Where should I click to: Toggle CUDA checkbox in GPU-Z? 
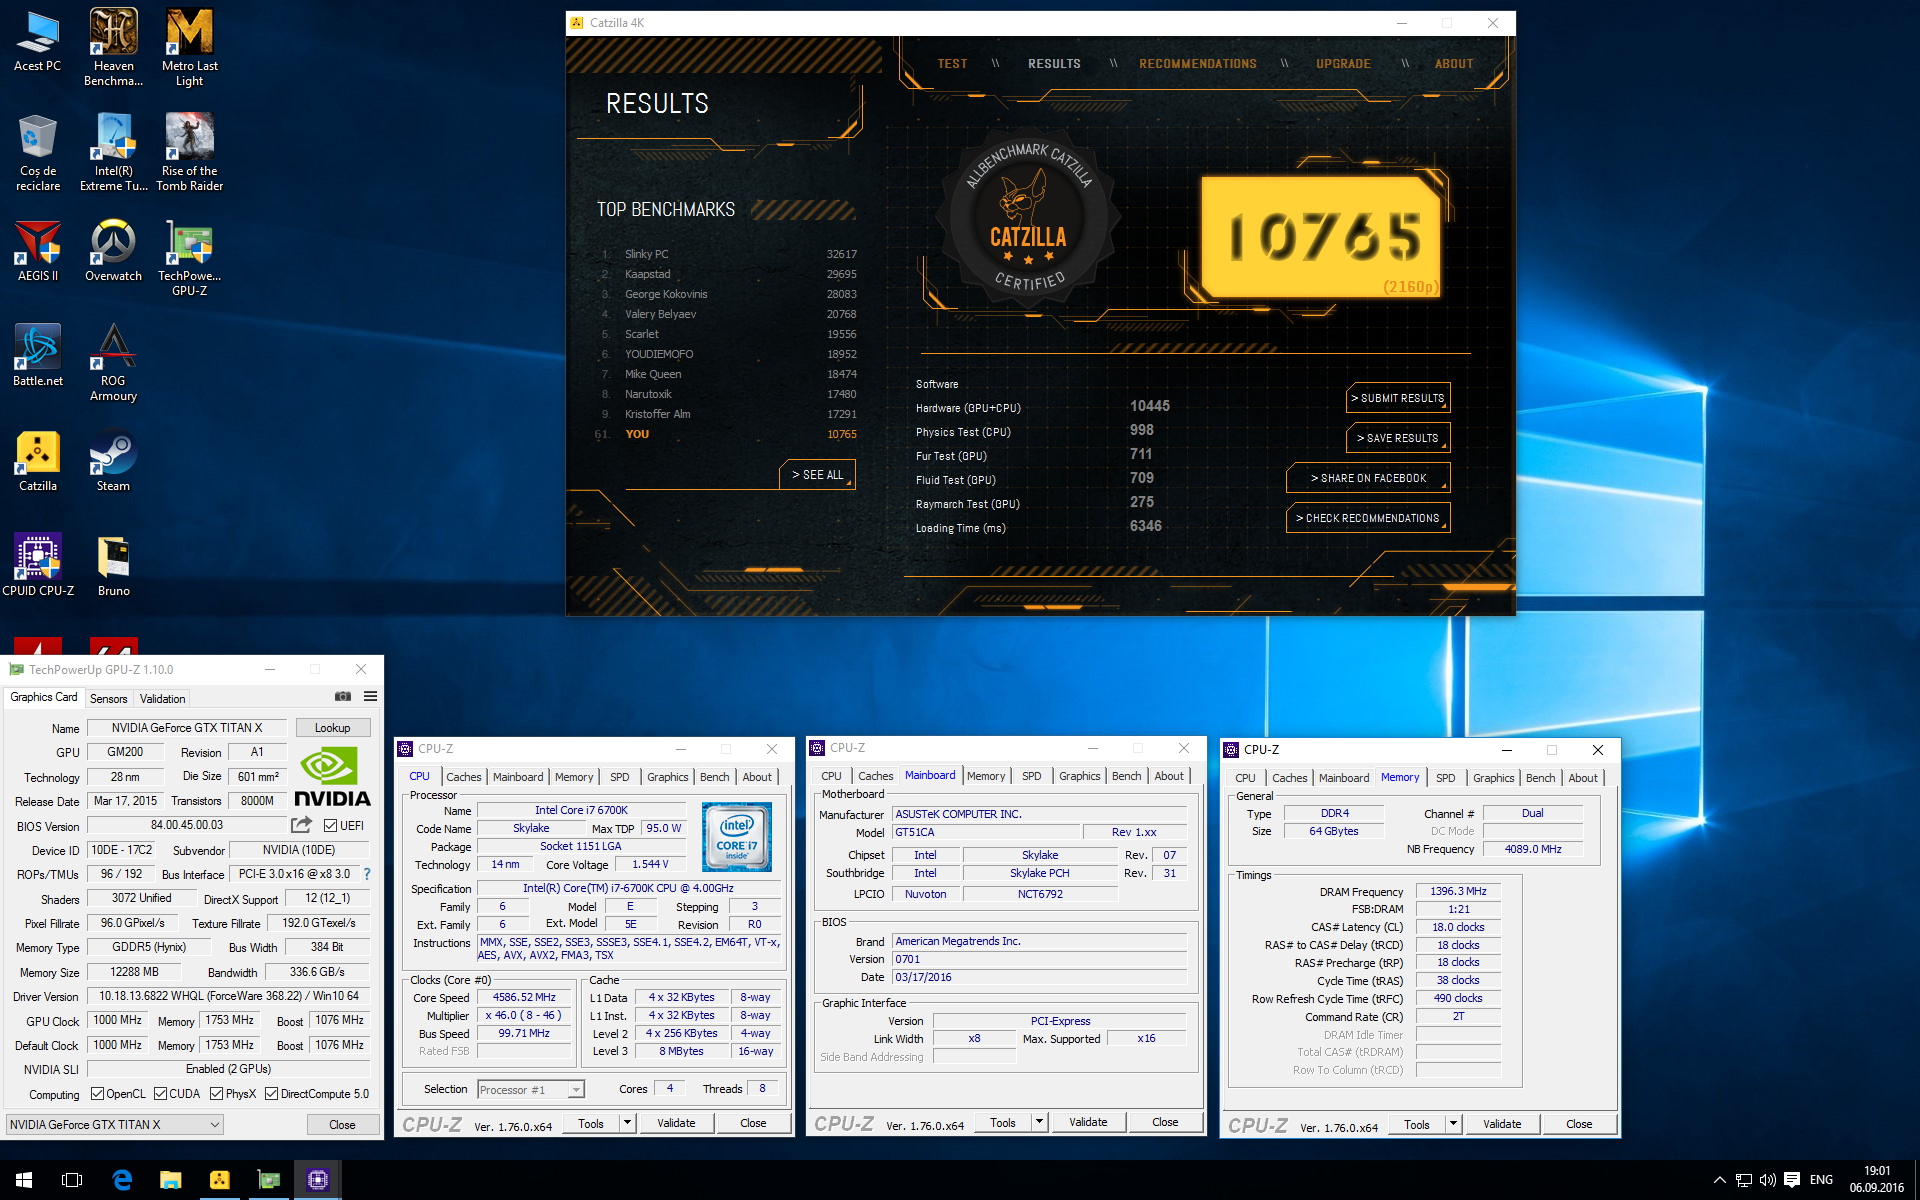(160, 1094)
